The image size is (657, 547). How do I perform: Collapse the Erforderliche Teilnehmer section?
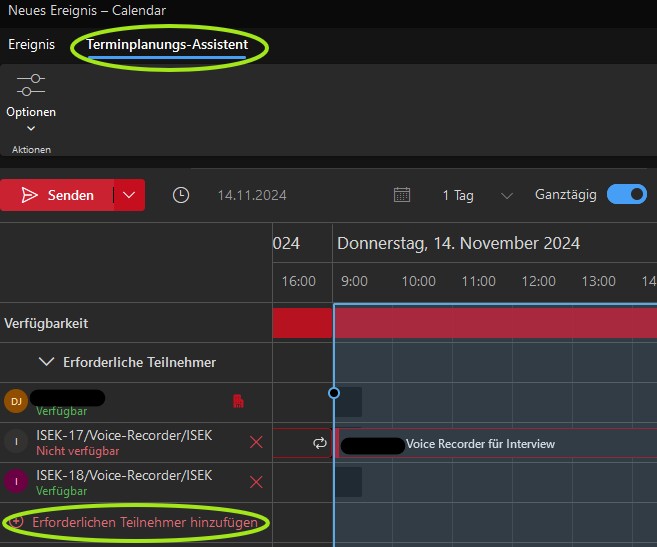[45, 362]
